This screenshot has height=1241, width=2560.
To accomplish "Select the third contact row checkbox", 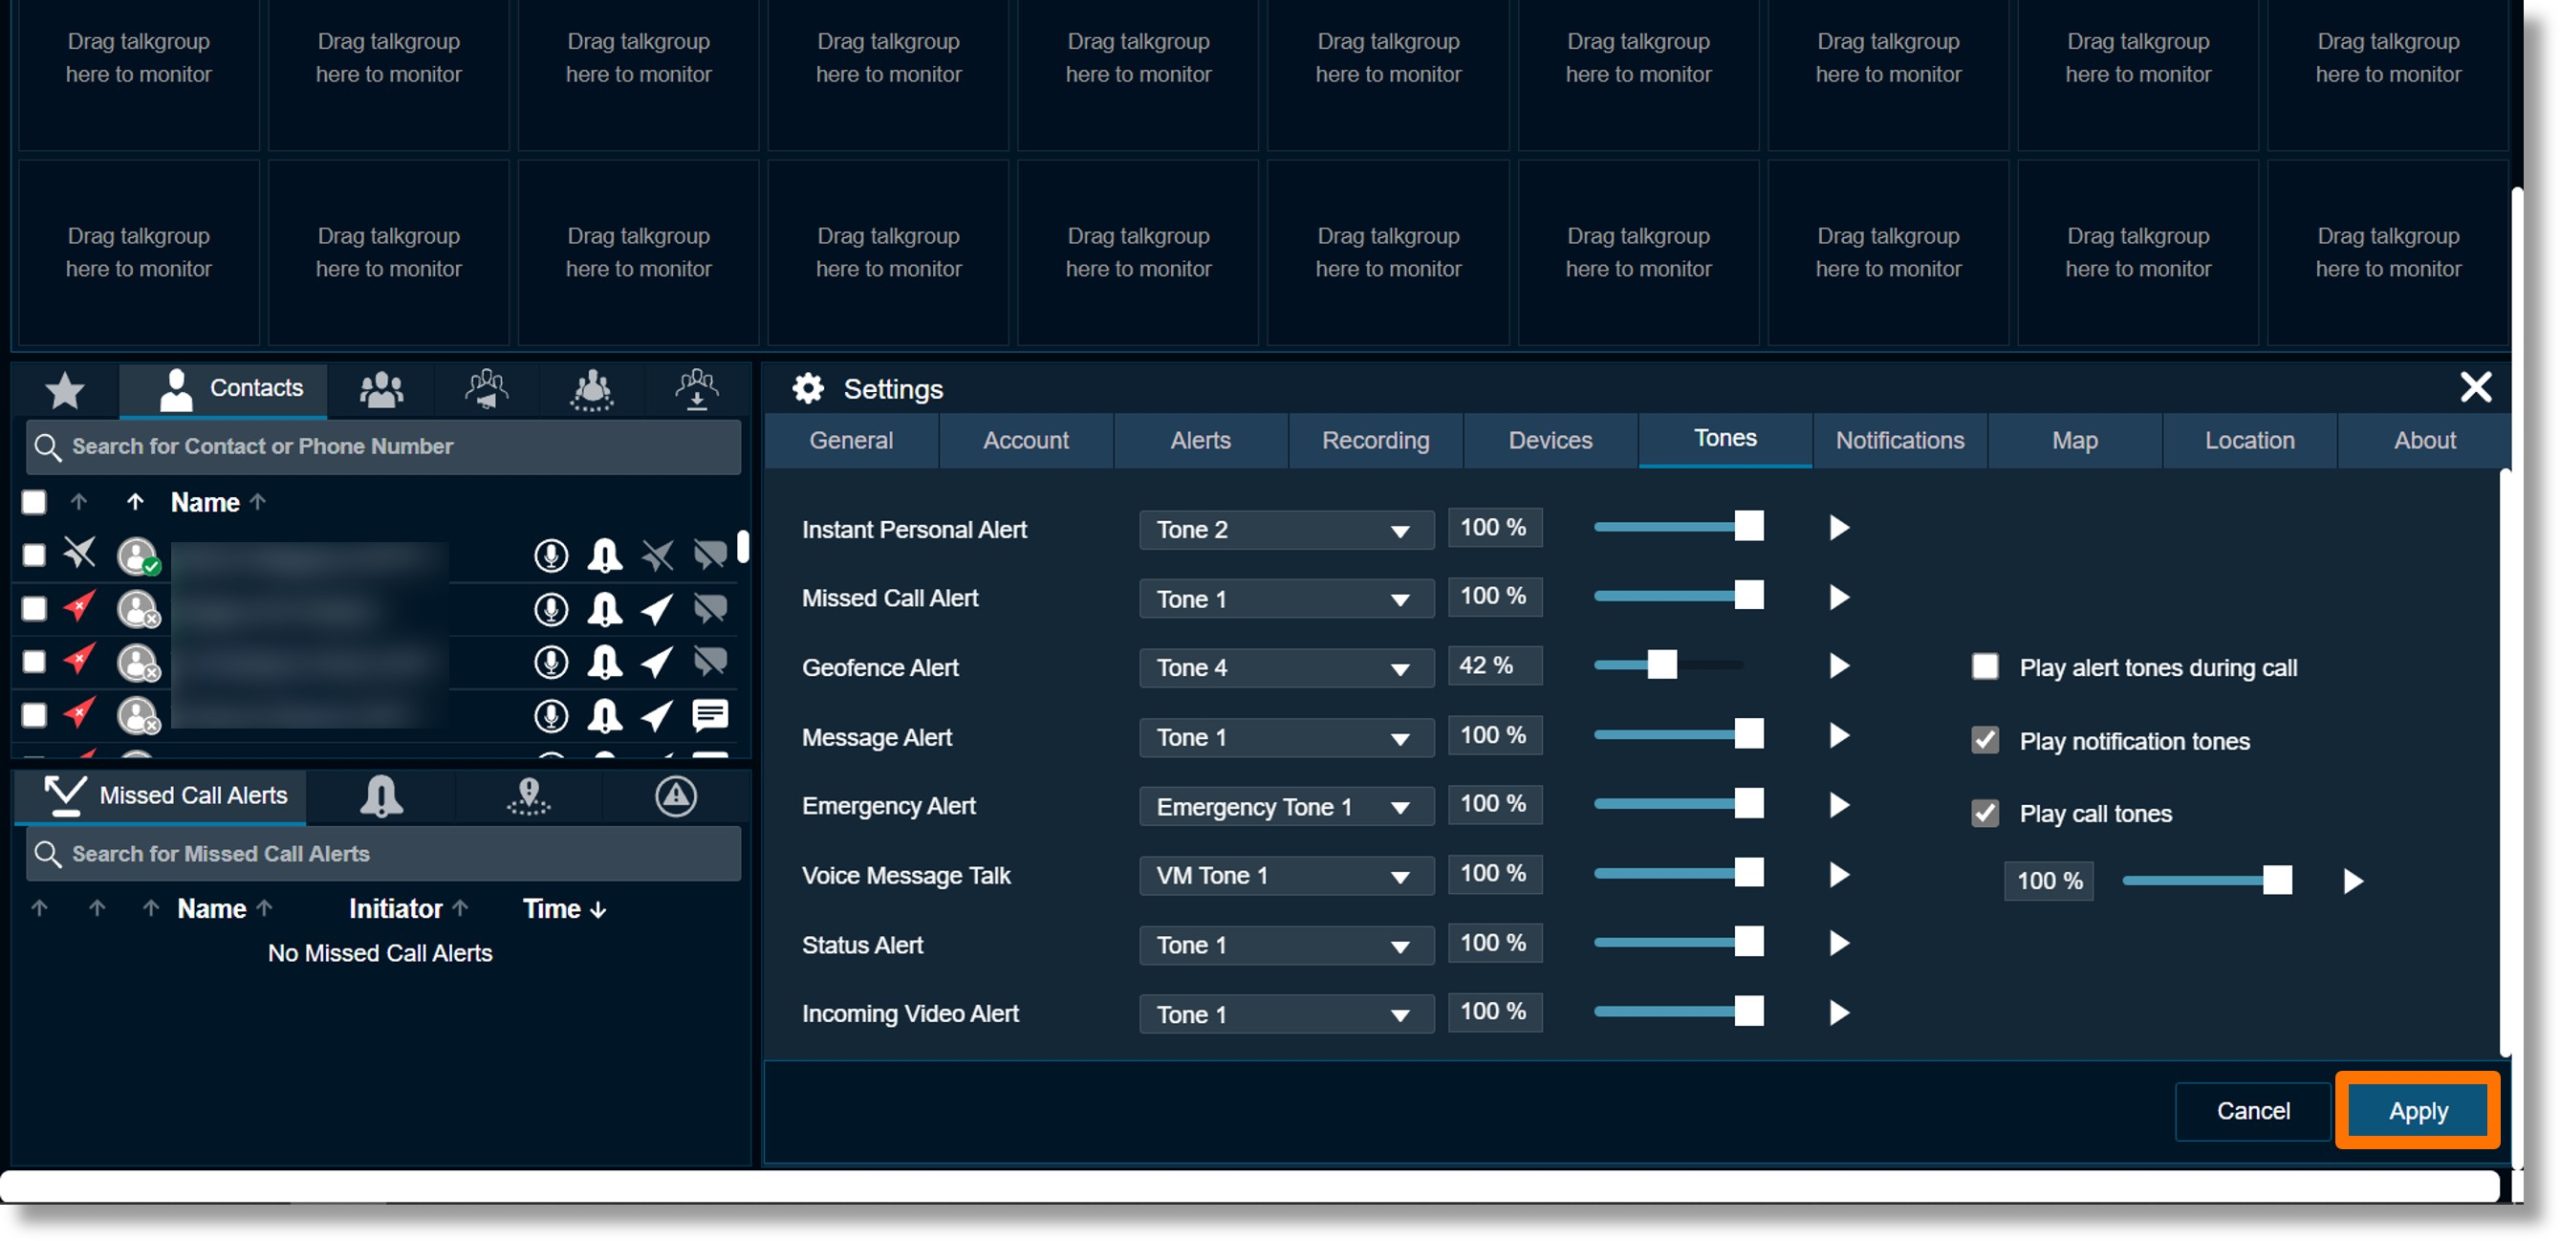I will pos(34,662).
